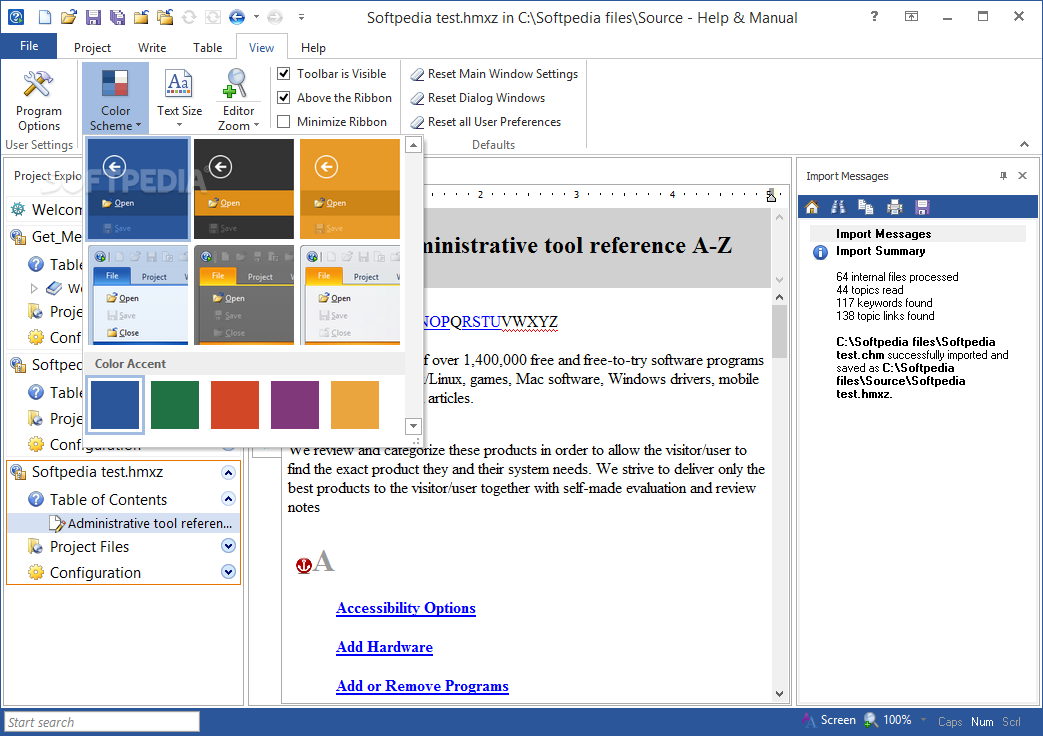
Task: Open the Add Hardware link
Action: coord(384,647)
